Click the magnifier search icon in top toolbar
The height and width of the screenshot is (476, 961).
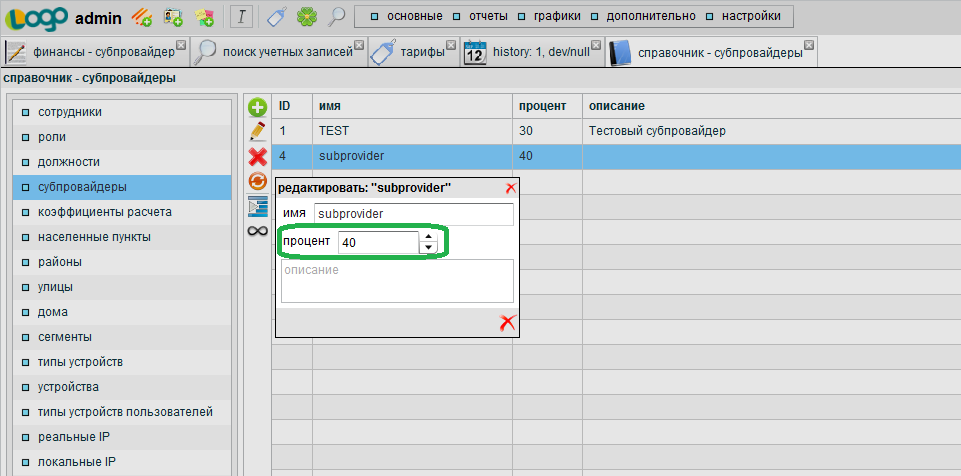coord(337,16)
